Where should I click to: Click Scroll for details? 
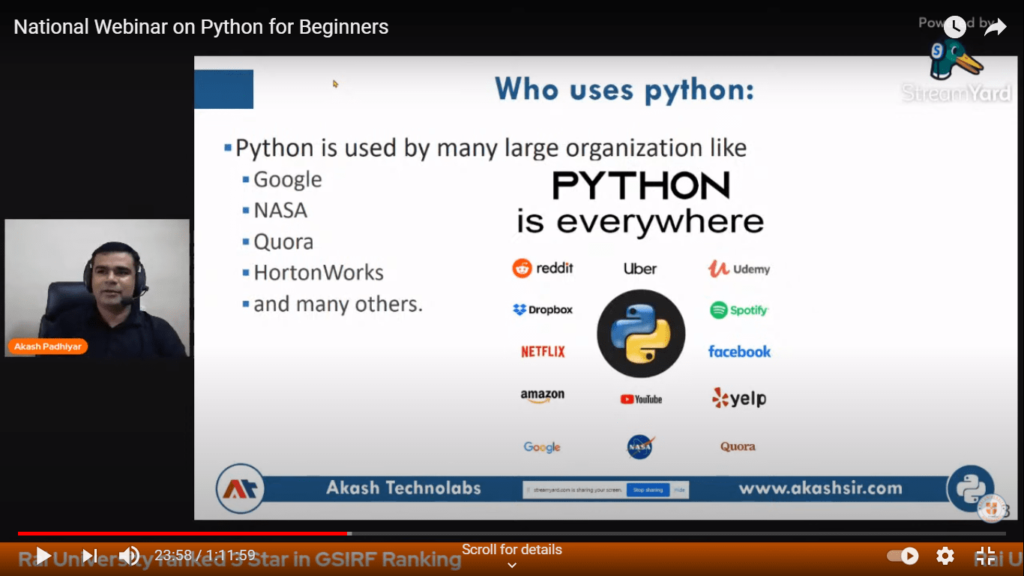tap(512, 549)
